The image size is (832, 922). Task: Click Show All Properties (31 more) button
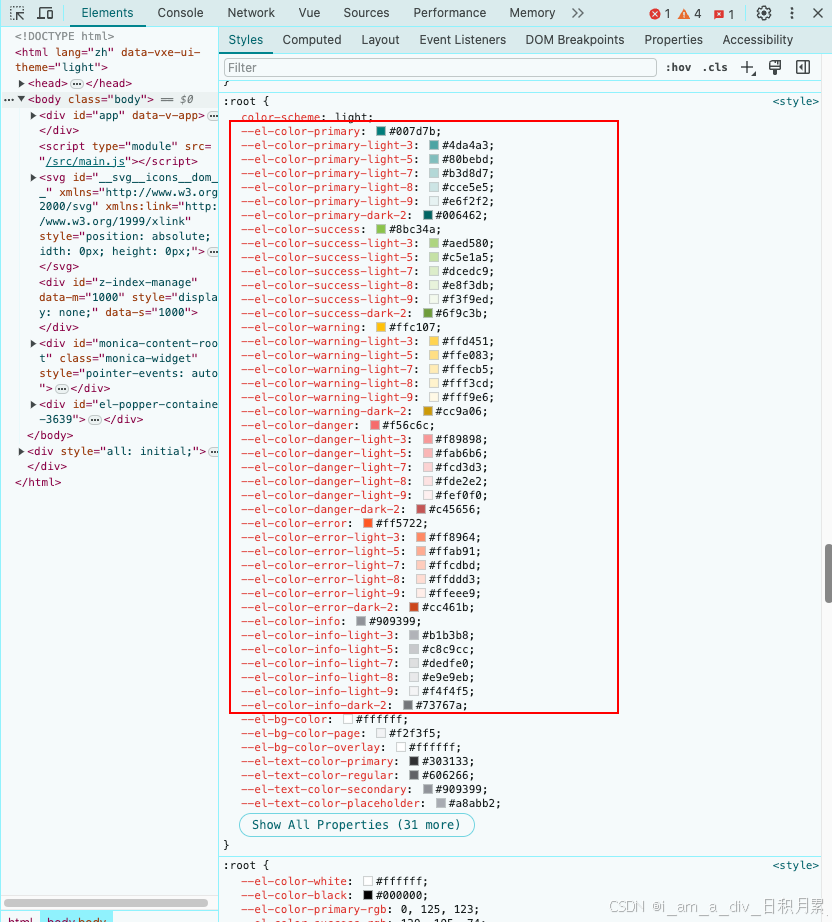(356, 825)
